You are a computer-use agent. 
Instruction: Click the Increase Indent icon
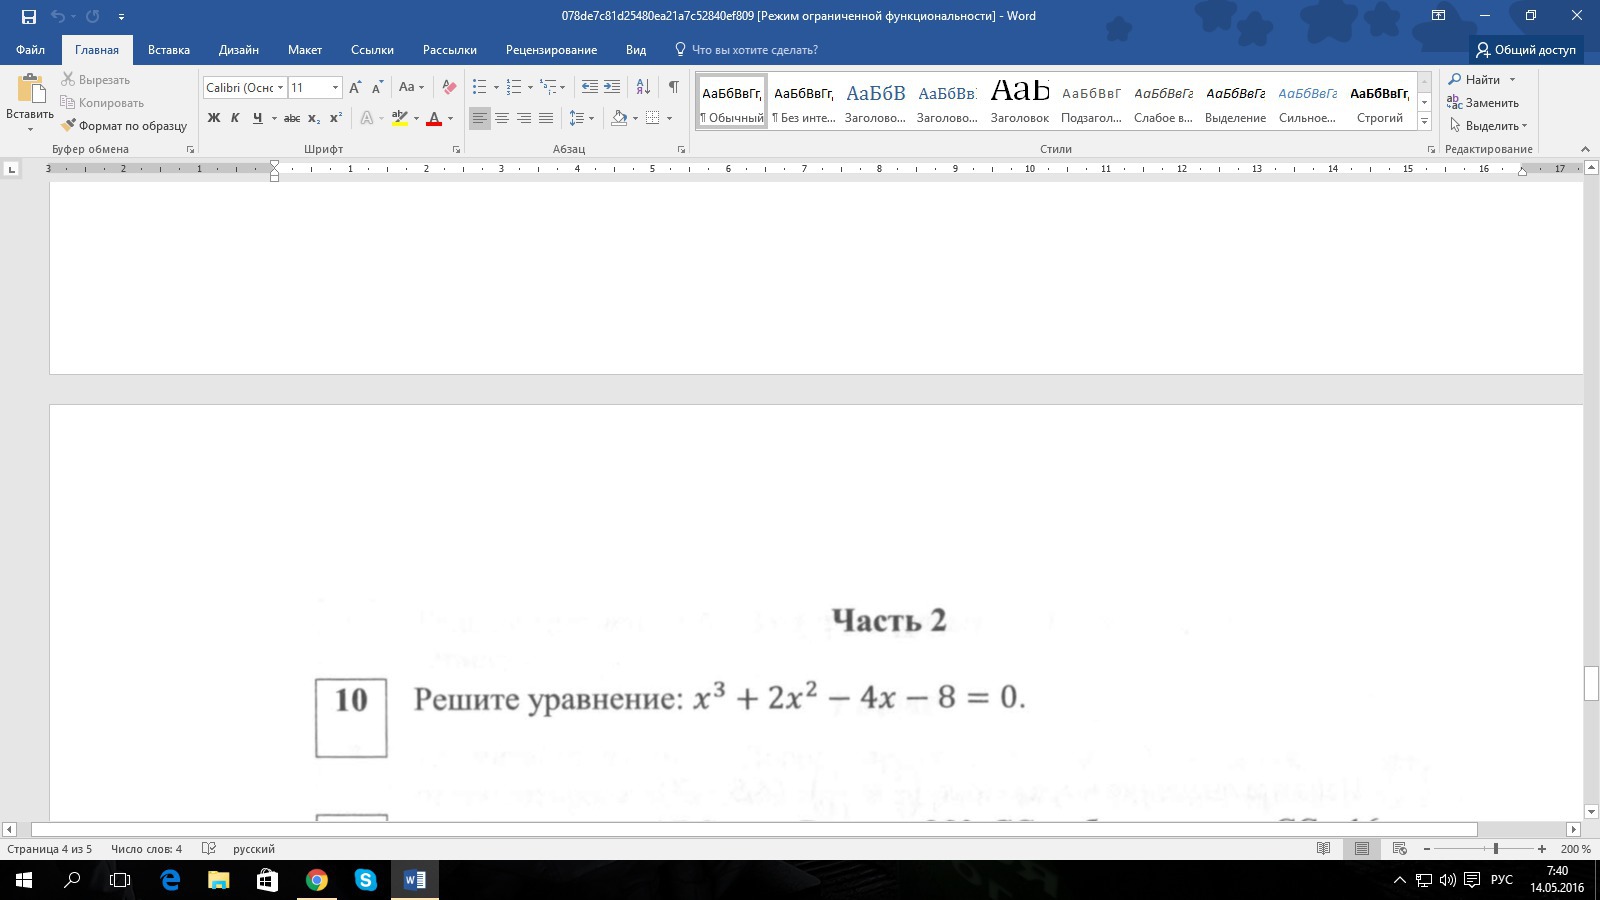coord(612,88)
